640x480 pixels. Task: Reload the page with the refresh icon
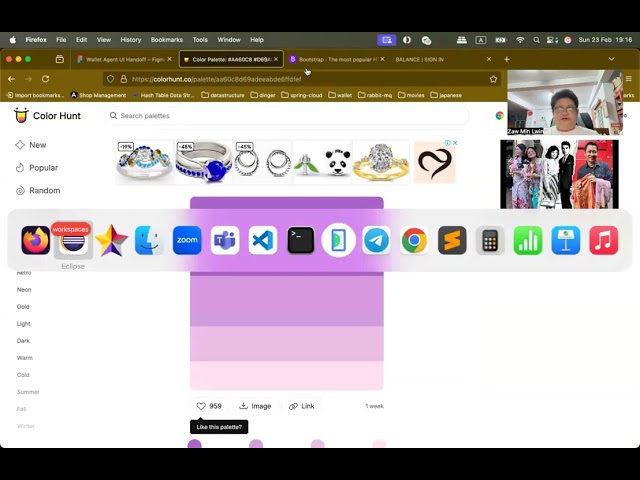pos(45,79)
